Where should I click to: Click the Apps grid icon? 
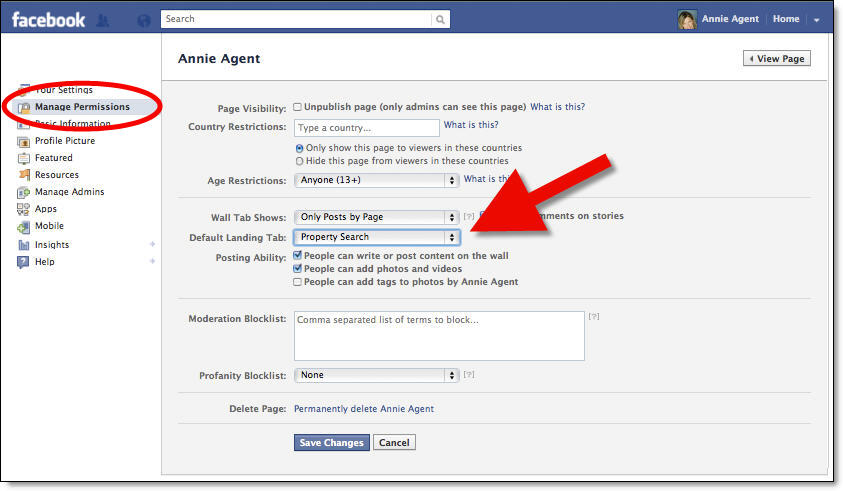pyautogui.click(x=23, y=209)
